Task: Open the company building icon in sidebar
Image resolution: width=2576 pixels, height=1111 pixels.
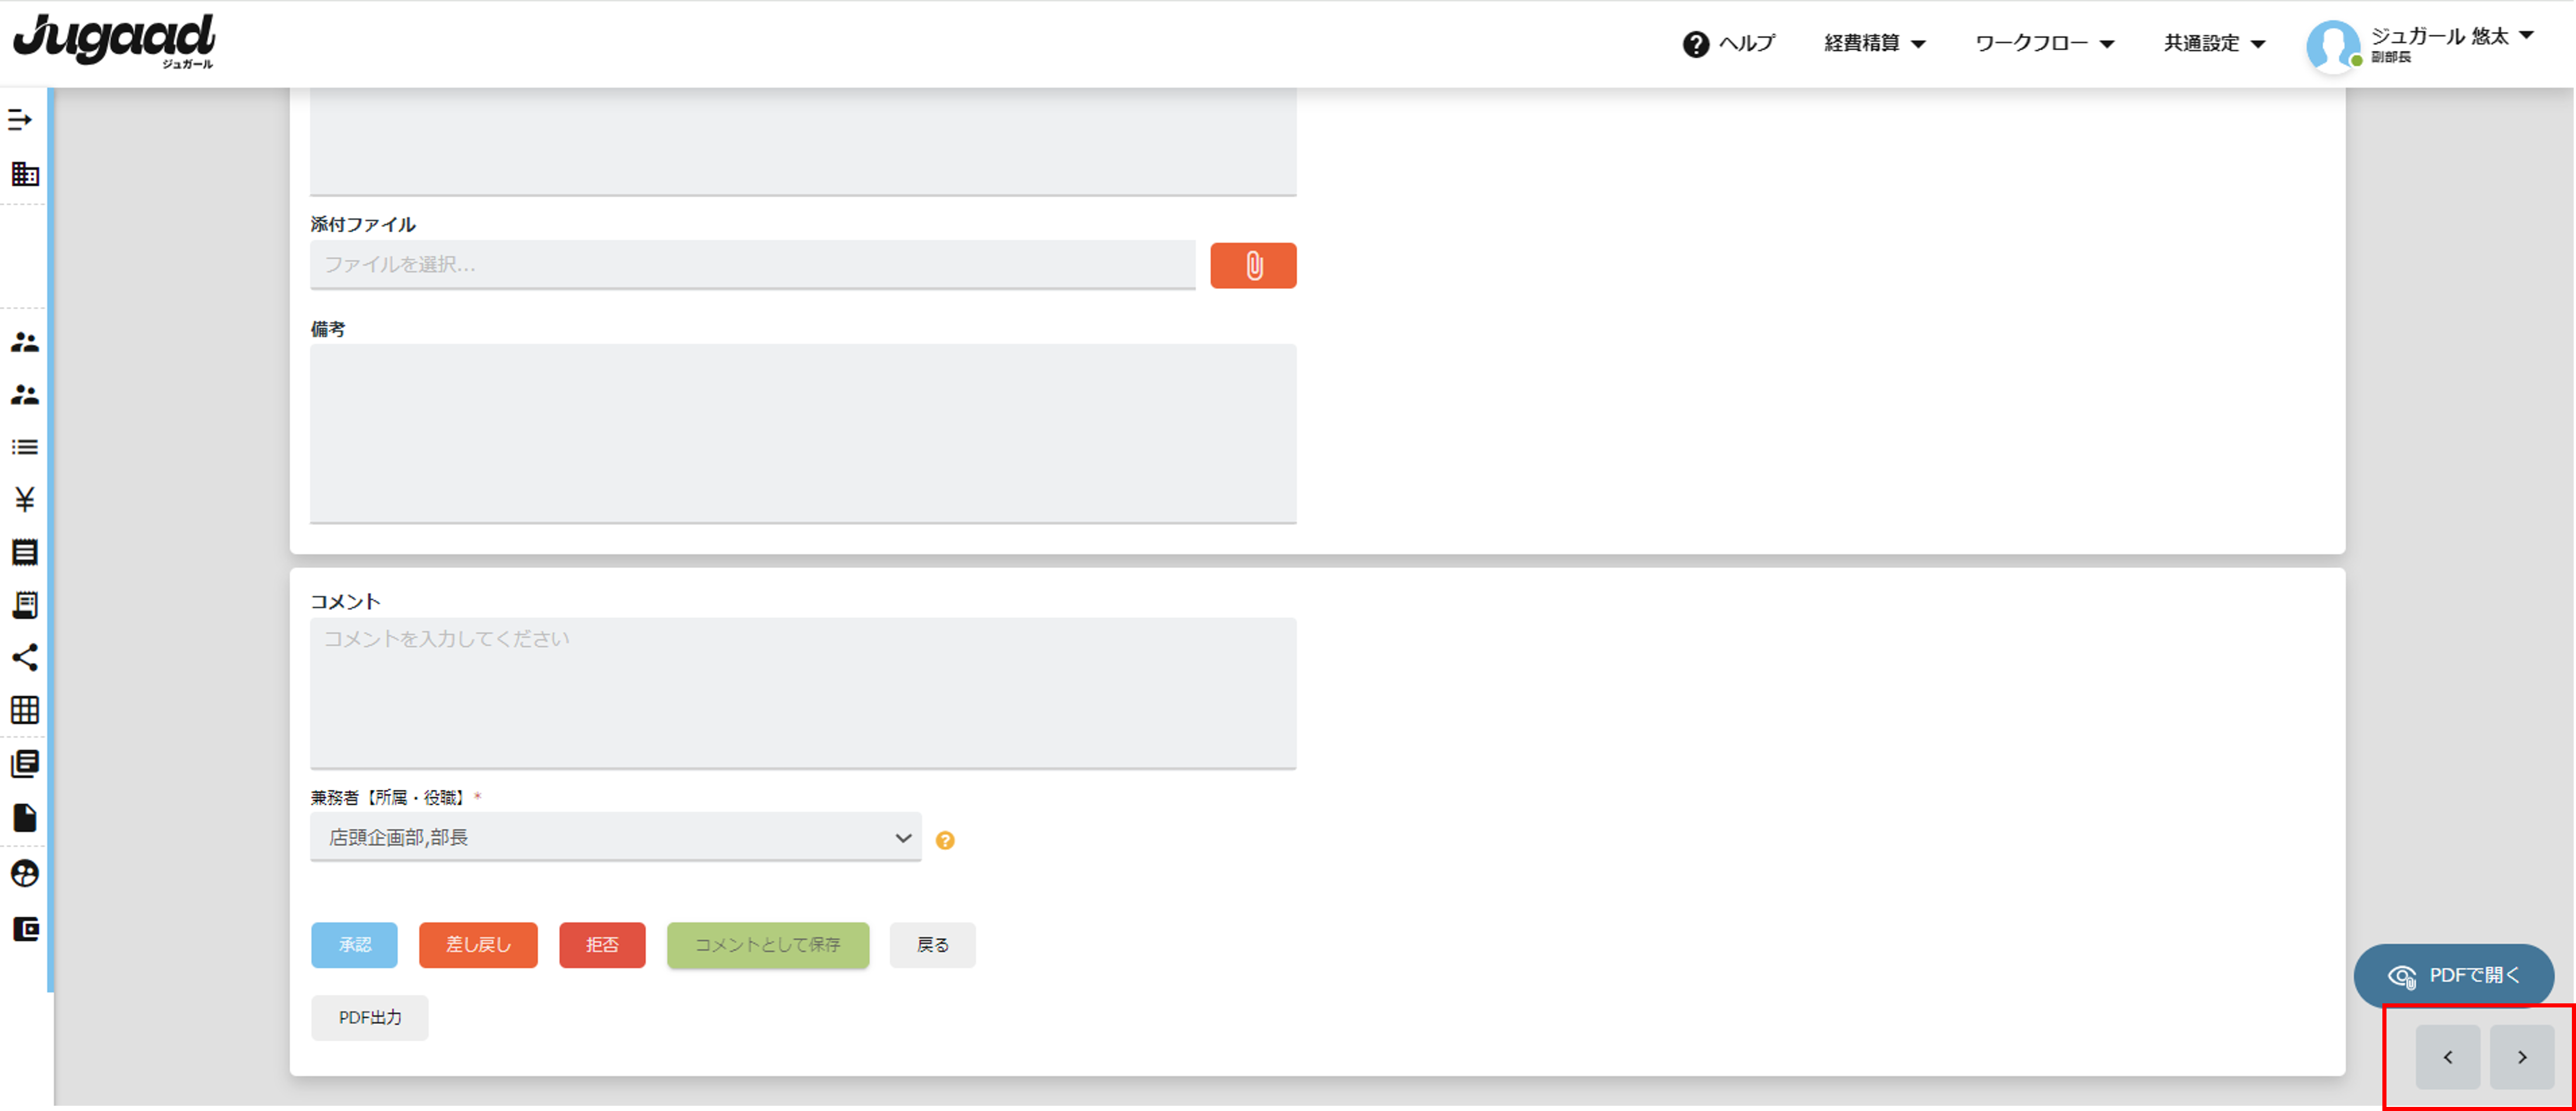Action: pos(25,174)
